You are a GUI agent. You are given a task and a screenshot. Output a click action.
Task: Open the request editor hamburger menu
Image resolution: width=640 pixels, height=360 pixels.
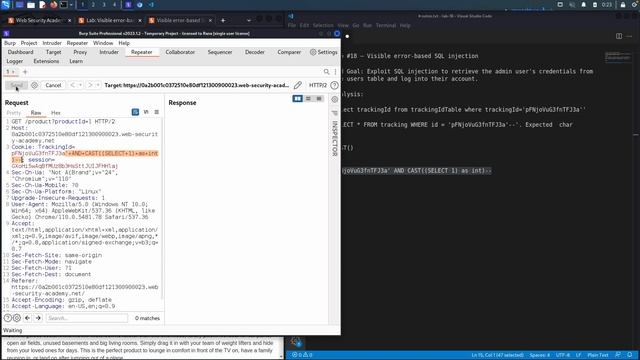[x=156, y=112]
